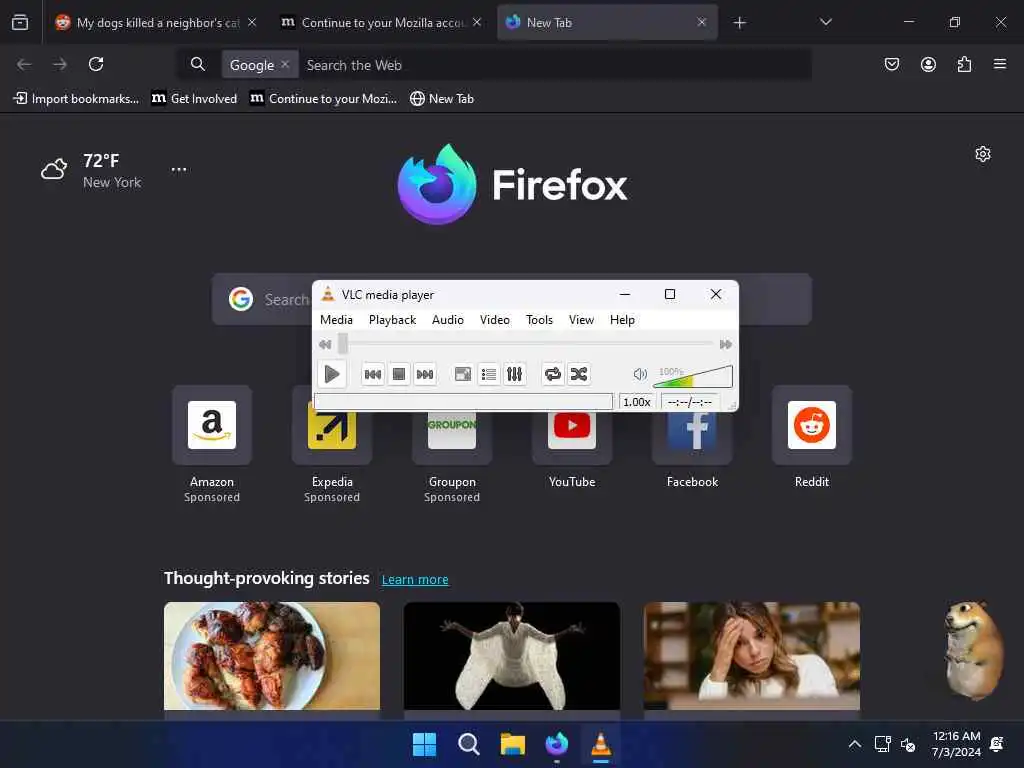This screenshot has height=768, width=1024.
Task: Toggle VLC loop mode button
Action: [x=552, y=374]
